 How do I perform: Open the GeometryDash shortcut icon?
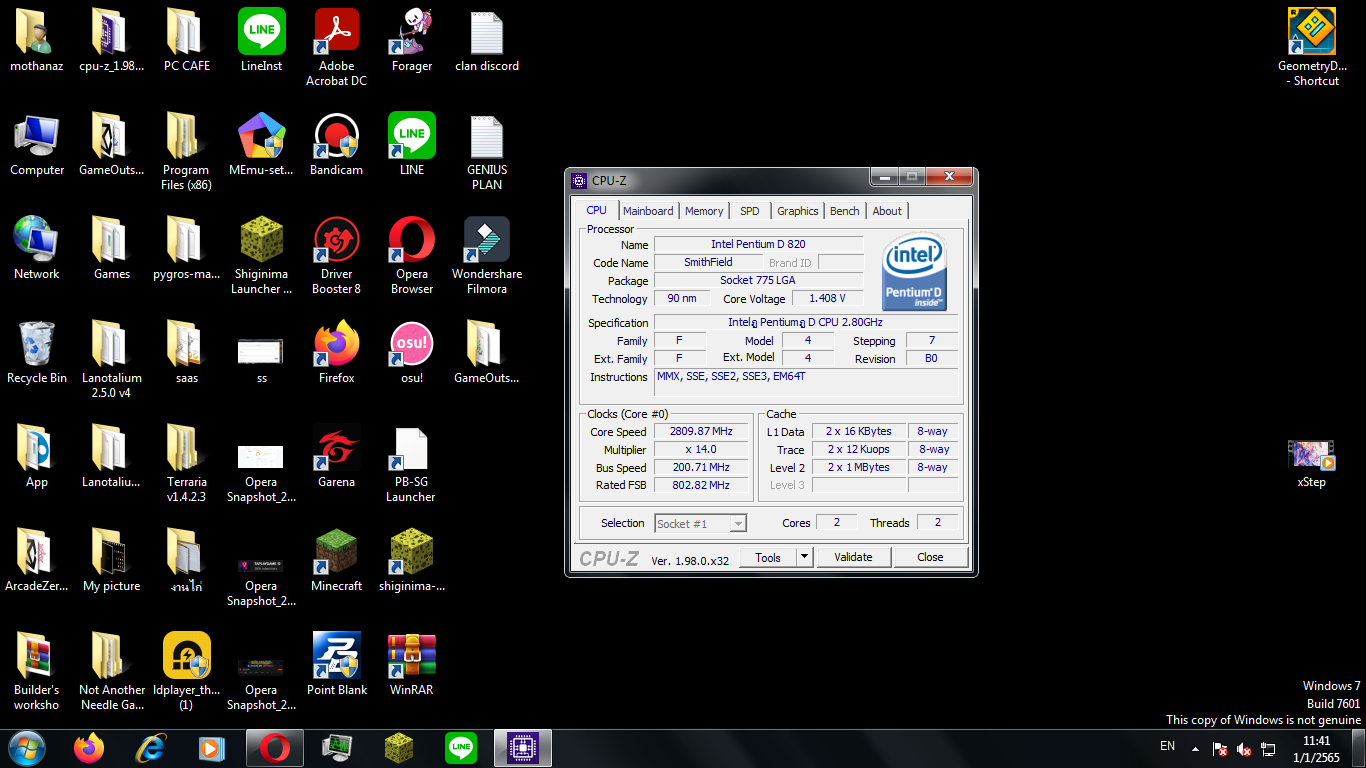[x=1311, y=34]
